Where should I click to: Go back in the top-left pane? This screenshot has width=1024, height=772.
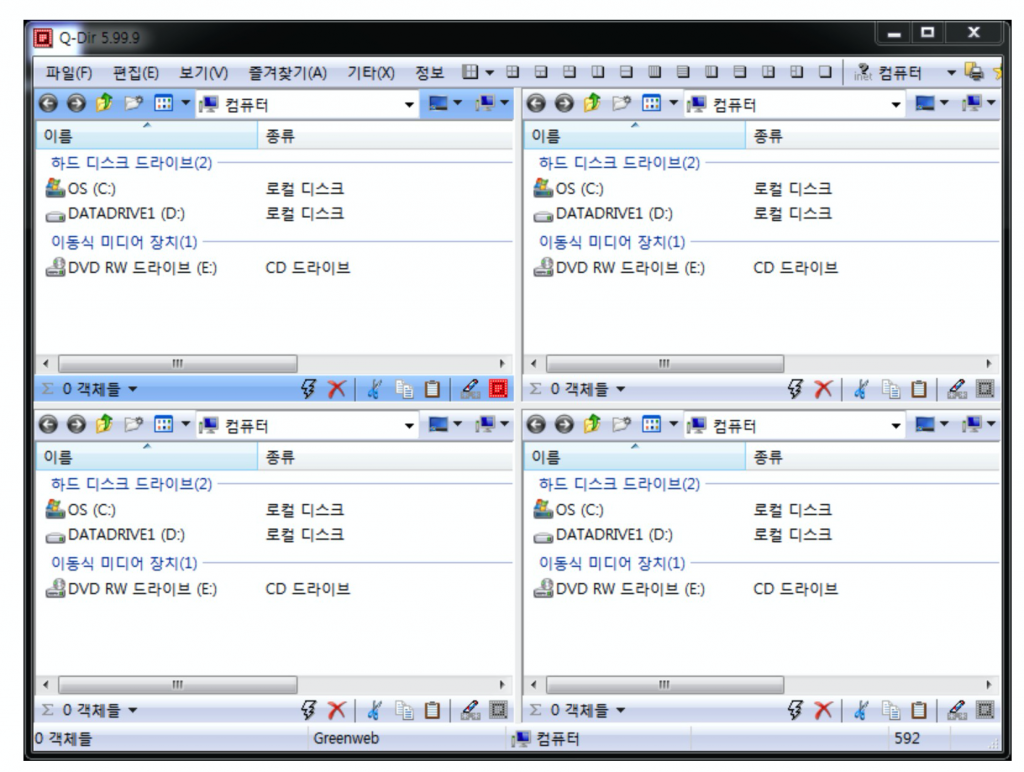click(48, 103)
